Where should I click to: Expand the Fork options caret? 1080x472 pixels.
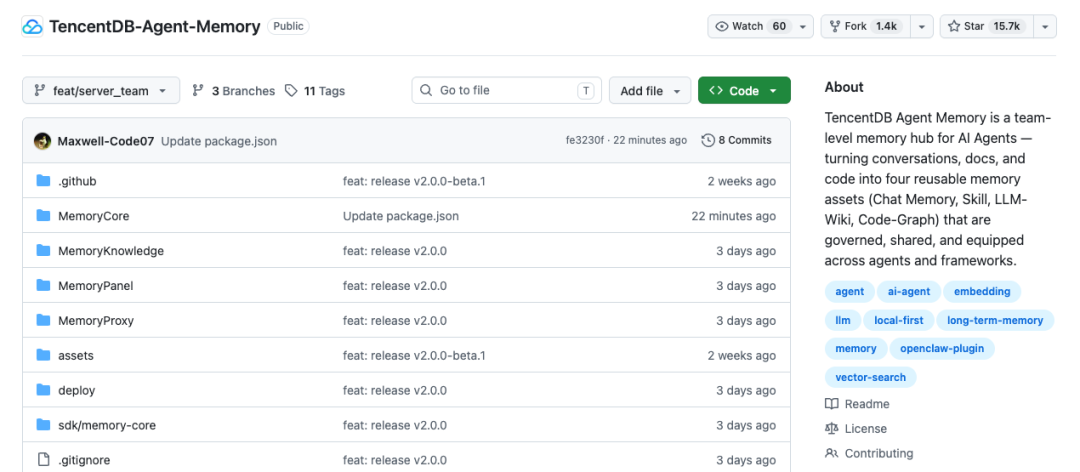point(922,26)
